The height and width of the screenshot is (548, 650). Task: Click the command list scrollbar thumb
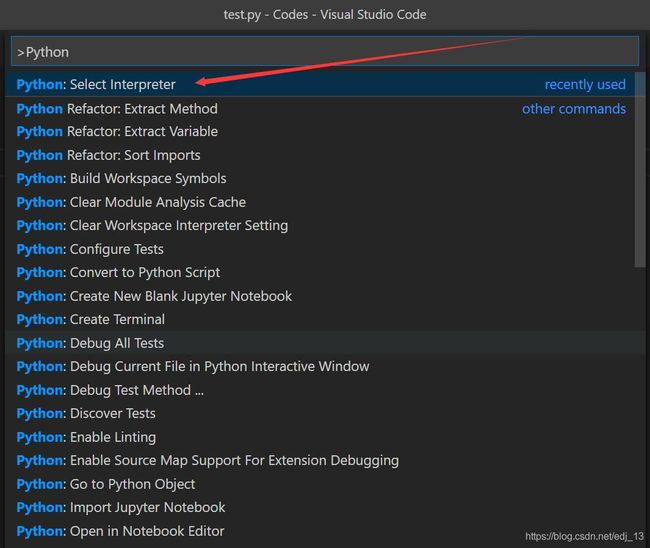640,170
